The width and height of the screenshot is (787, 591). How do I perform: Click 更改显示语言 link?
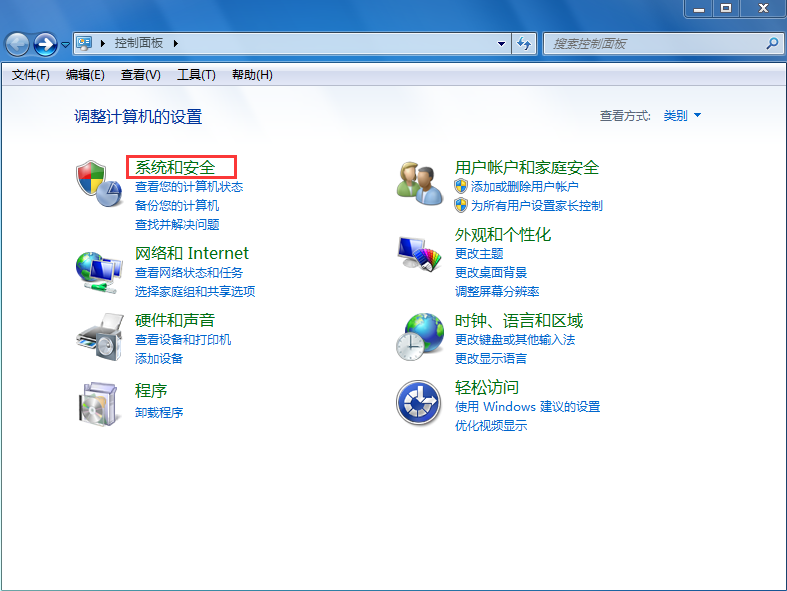[491, 359]
